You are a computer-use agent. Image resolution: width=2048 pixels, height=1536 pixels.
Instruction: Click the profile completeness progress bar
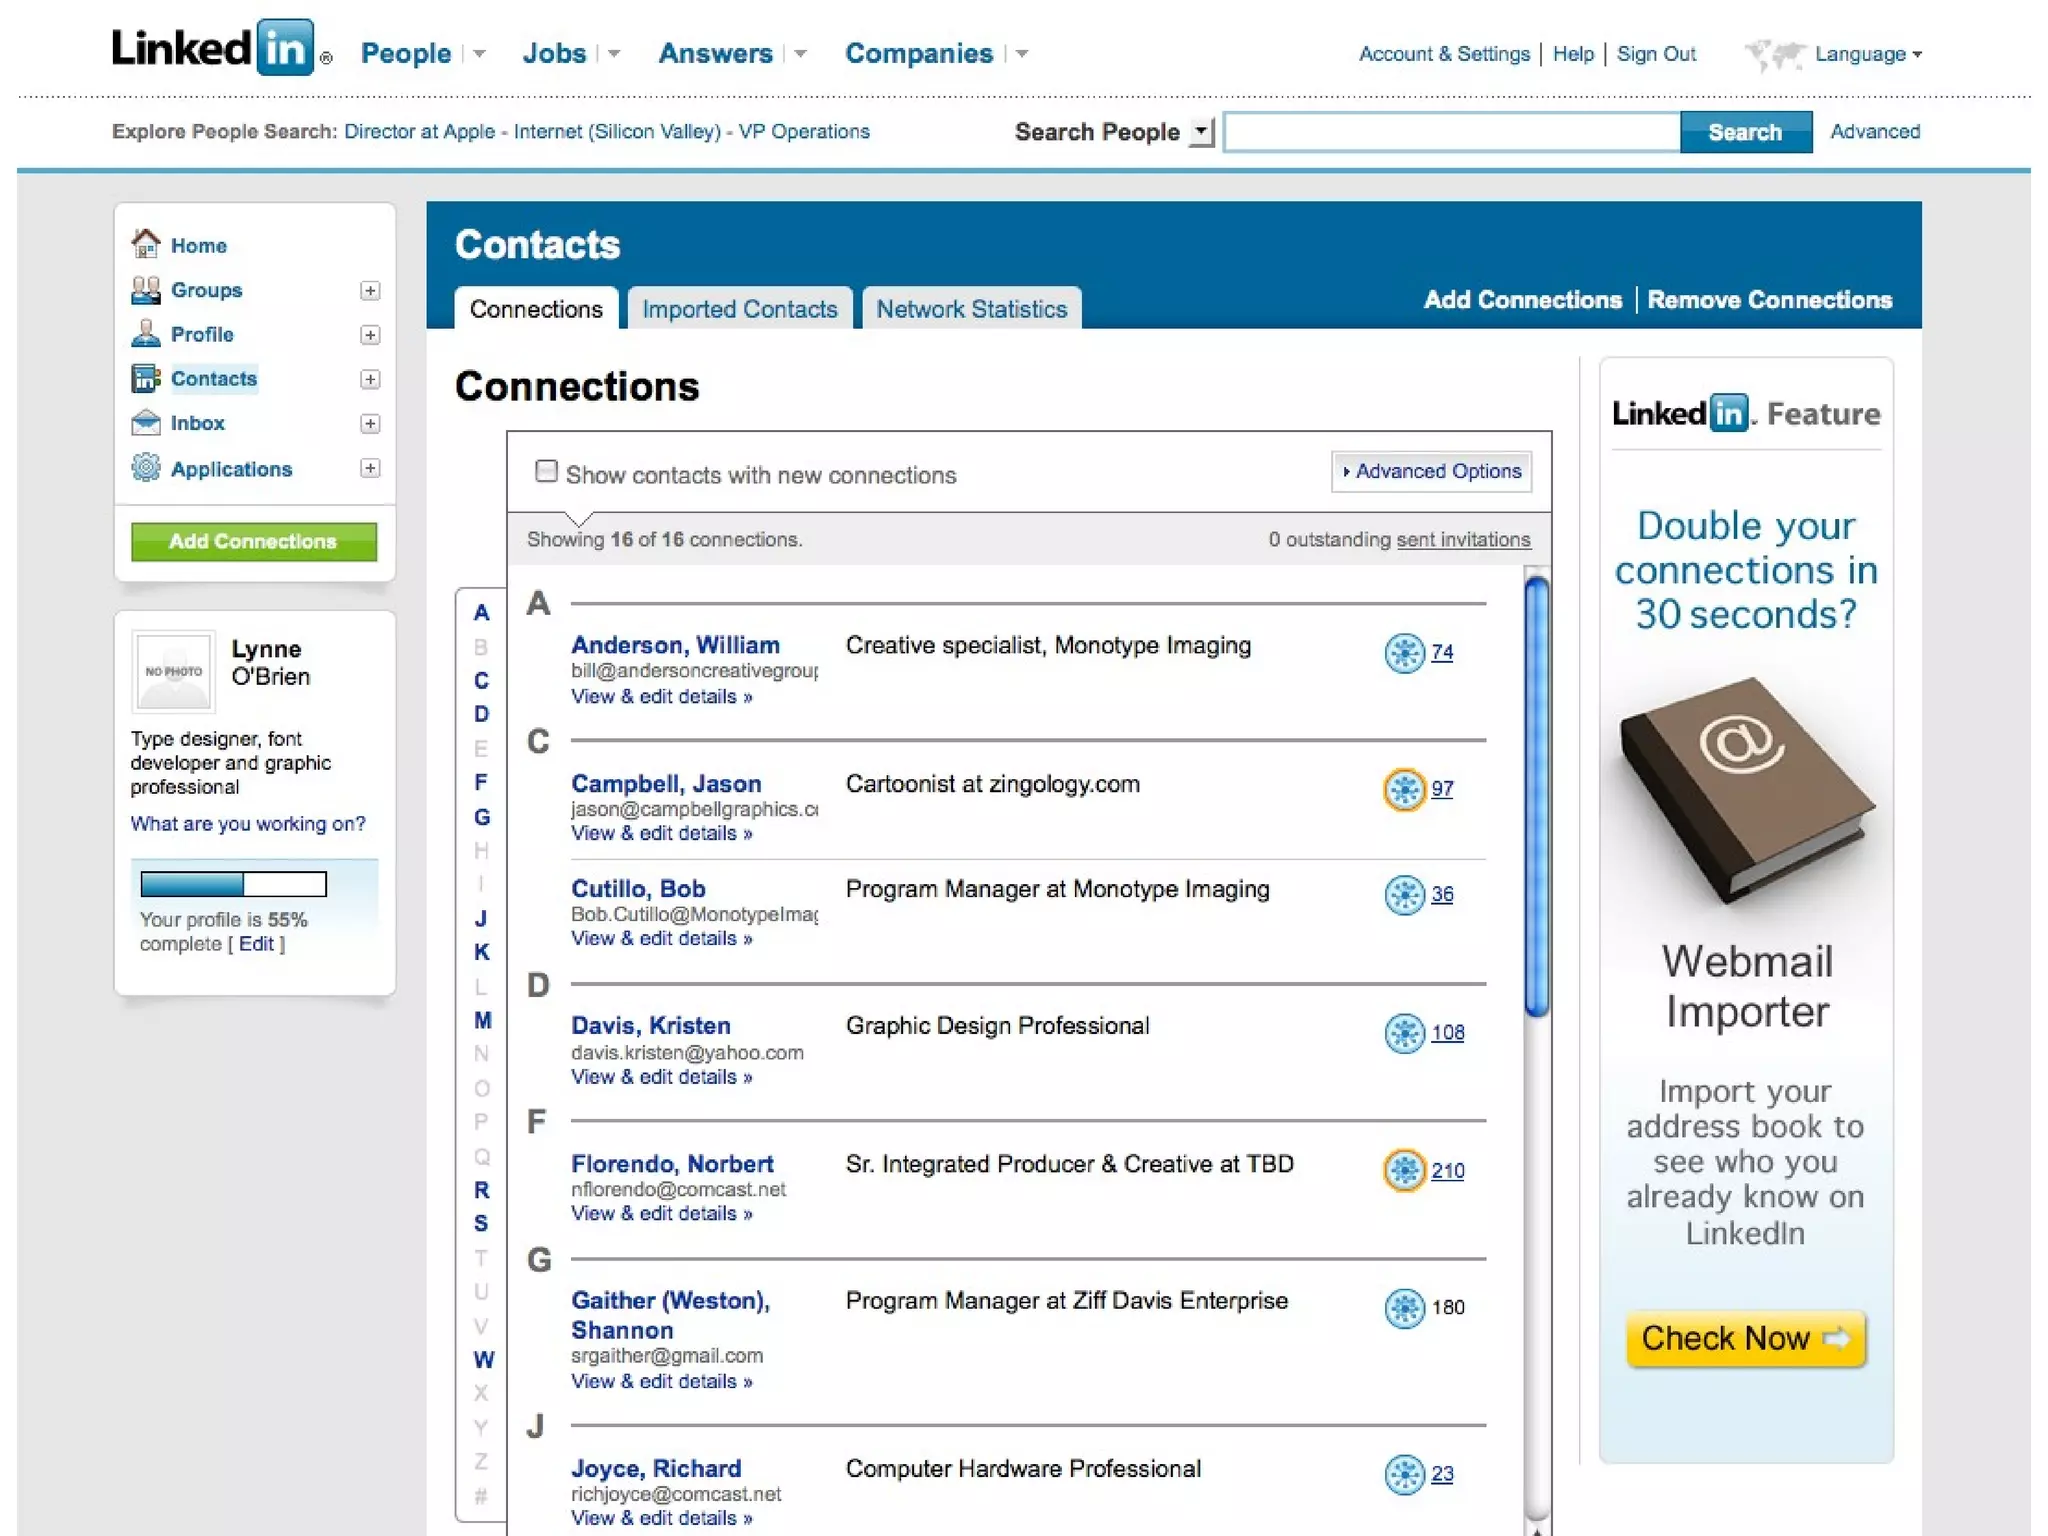(233, 884)
